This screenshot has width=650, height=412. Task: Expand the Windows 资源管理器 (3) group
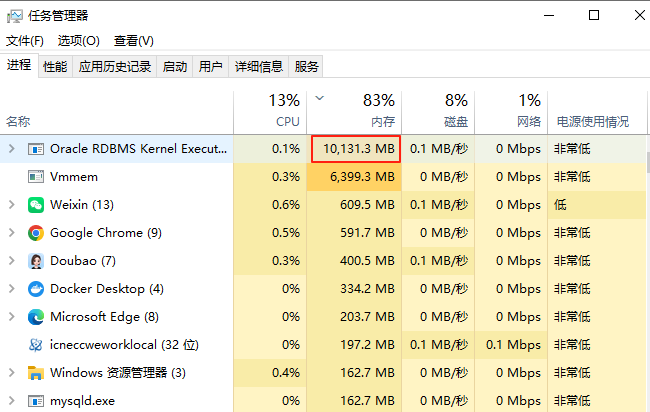point(12,373)
